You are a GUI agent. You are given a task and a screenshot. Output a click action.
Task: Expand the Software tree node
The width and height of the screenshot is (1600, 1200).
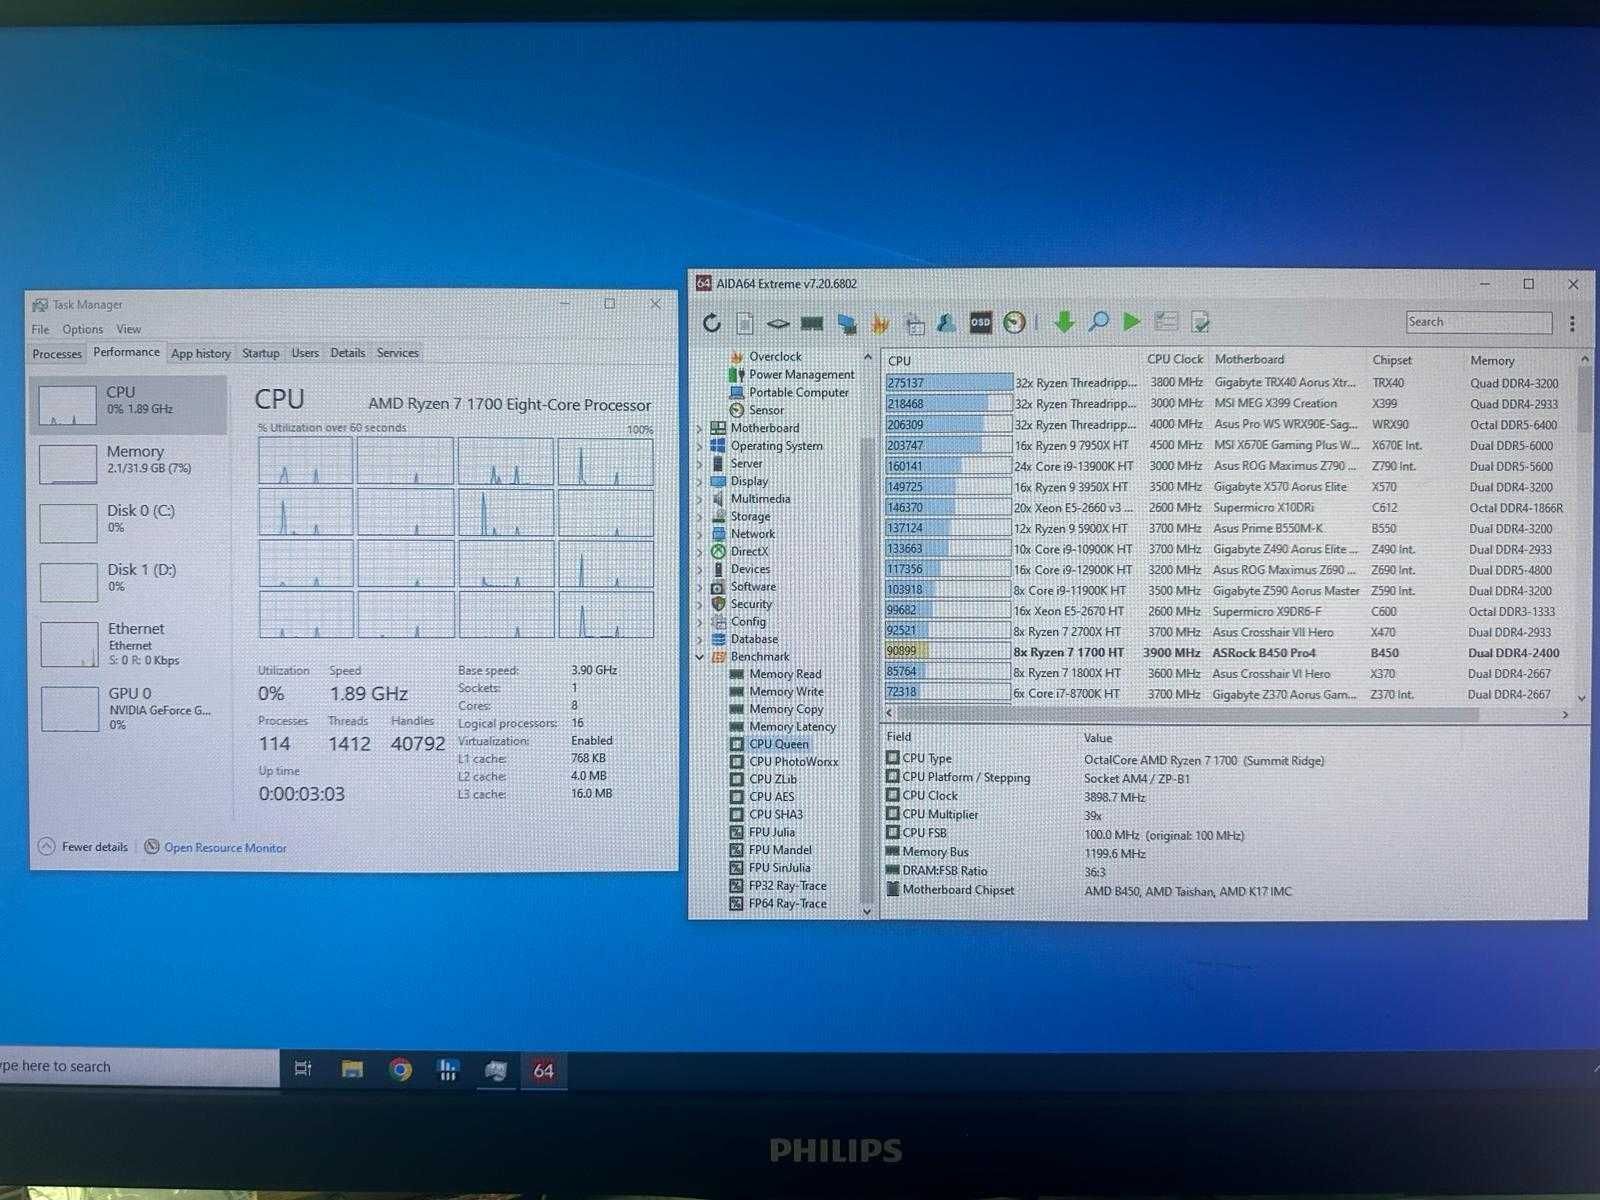pos(699,586)
